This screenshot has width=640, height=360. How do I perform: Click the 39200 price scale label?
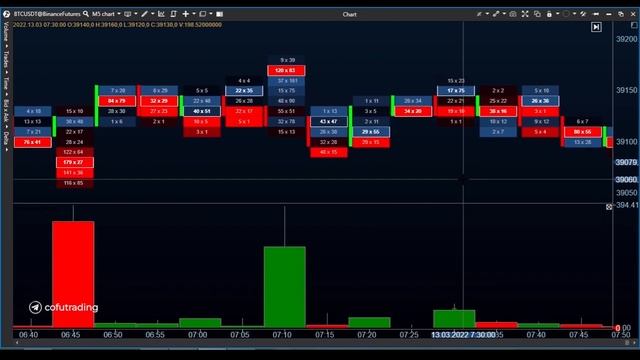[626, 39]
